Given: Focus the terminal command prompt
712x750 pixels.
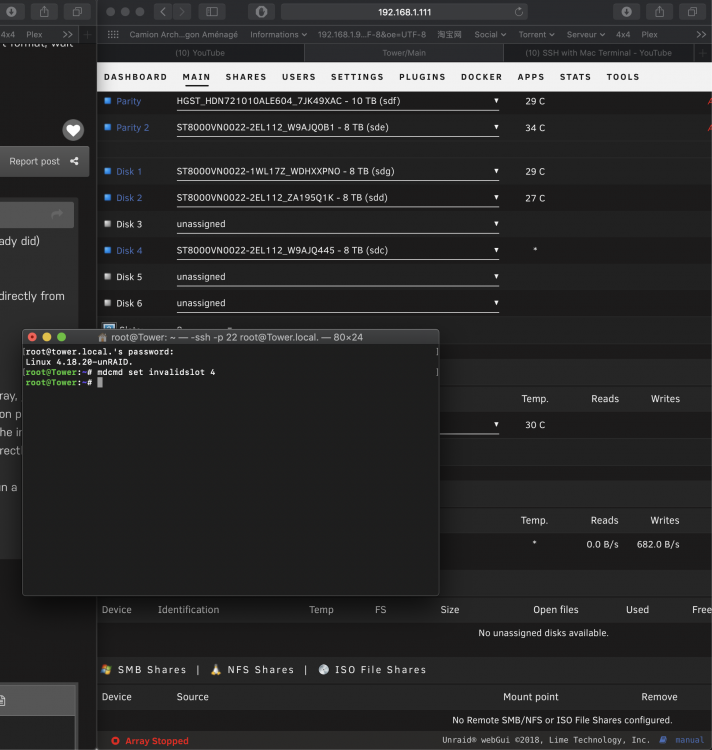Looking at the screenshot, I should point(100,382).
